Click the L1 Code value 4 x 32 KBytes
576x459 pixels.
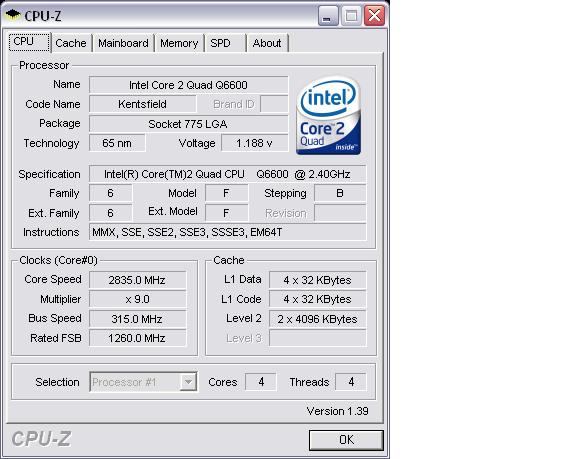[x=317, y=299]
